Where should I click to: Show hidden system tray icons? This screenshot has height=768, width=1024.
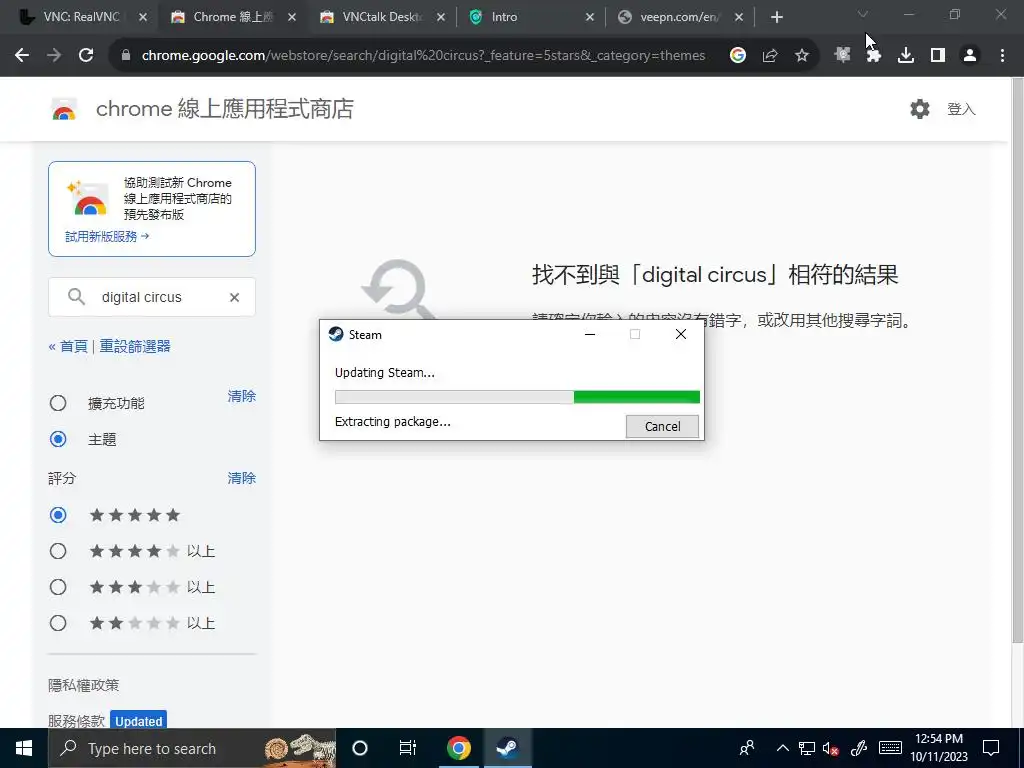pos(782,748)
